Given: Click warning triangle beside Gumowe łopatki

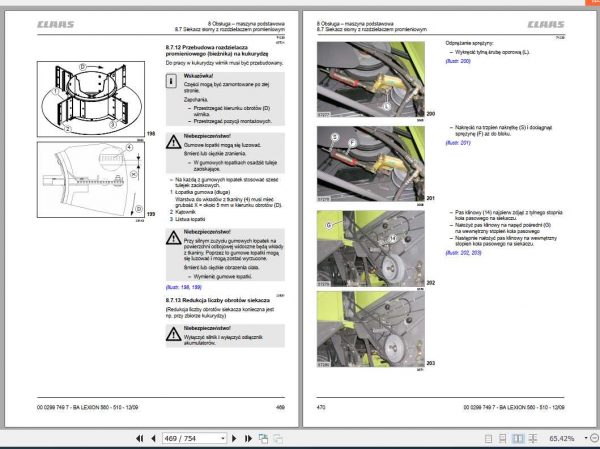Looking at the screenshot, I should pos(174,142).
